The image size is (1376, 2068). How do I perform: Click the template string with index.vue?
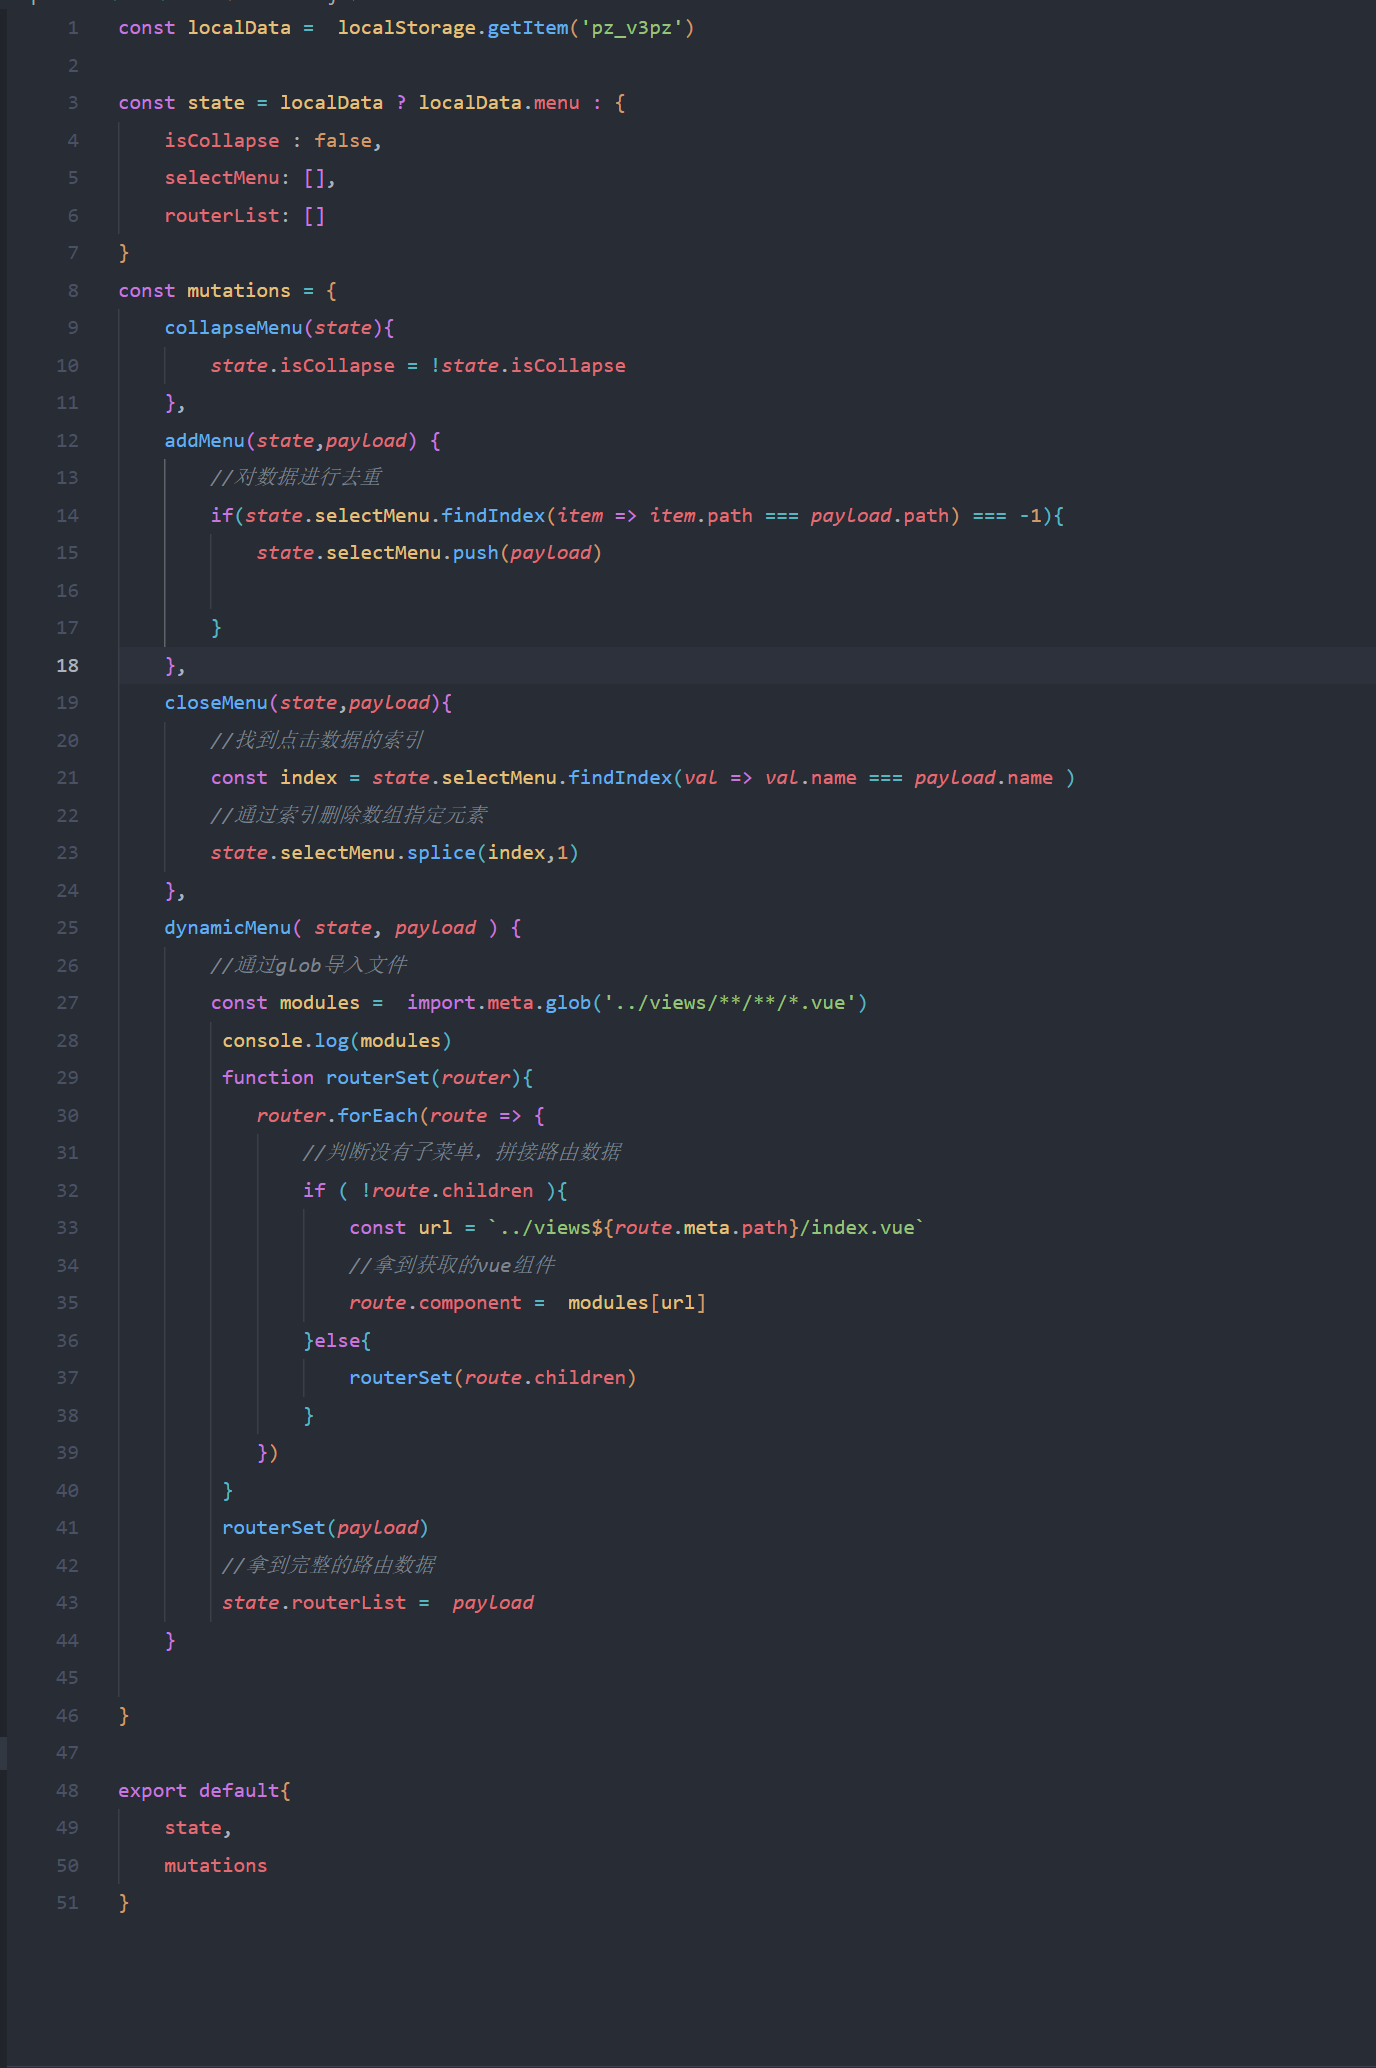point(706,1228)
